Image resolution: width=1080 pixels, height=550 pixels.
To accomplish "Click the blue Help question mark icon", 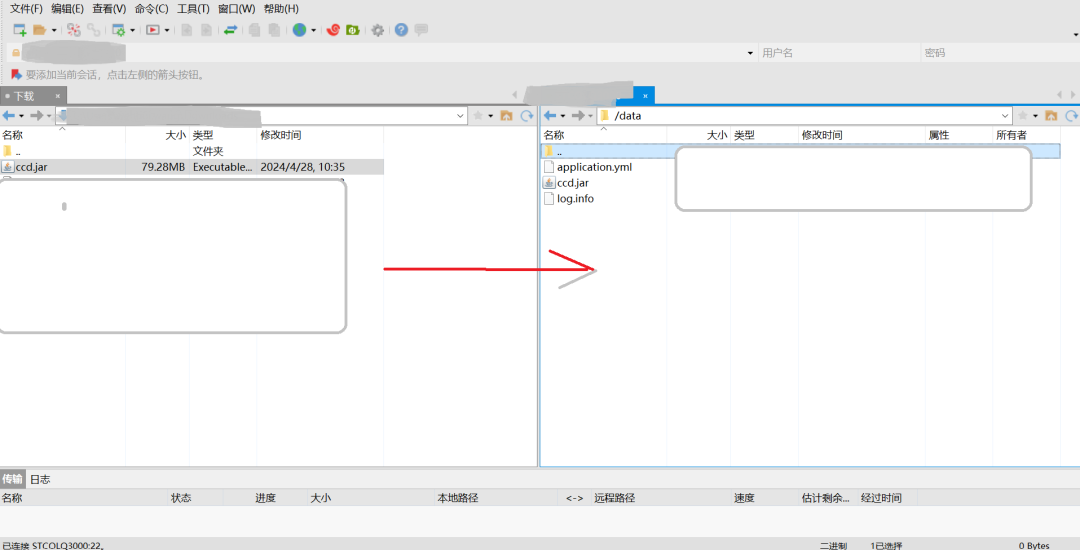I will point(401,30).
